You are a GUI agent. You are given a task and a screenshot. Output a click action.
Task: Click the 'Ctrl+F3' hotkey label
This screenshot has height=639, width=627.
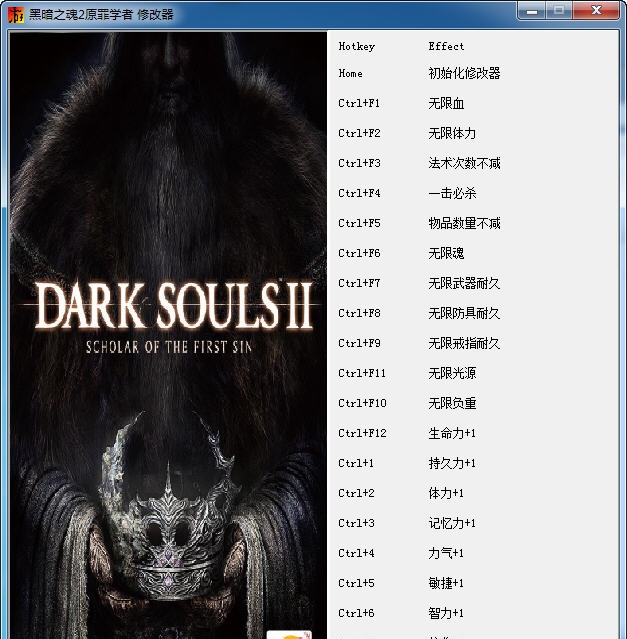(359, 163)
